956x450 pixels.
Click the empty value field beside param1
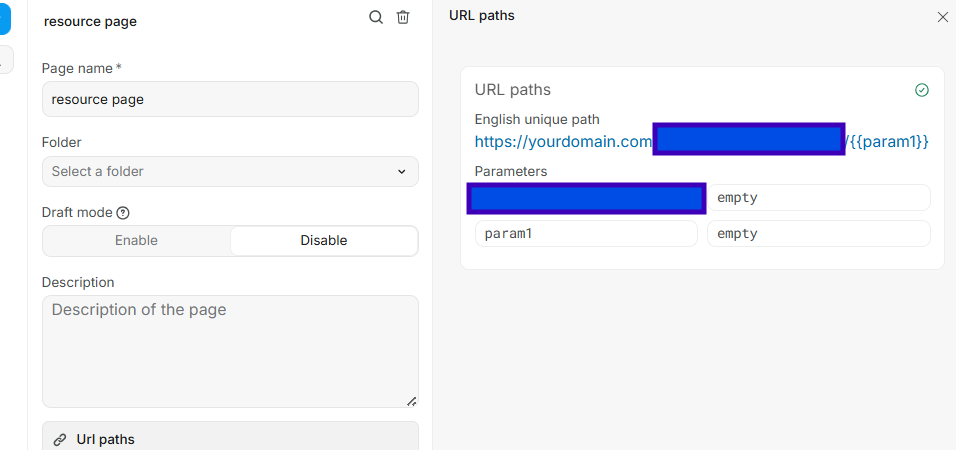[818, 234]
